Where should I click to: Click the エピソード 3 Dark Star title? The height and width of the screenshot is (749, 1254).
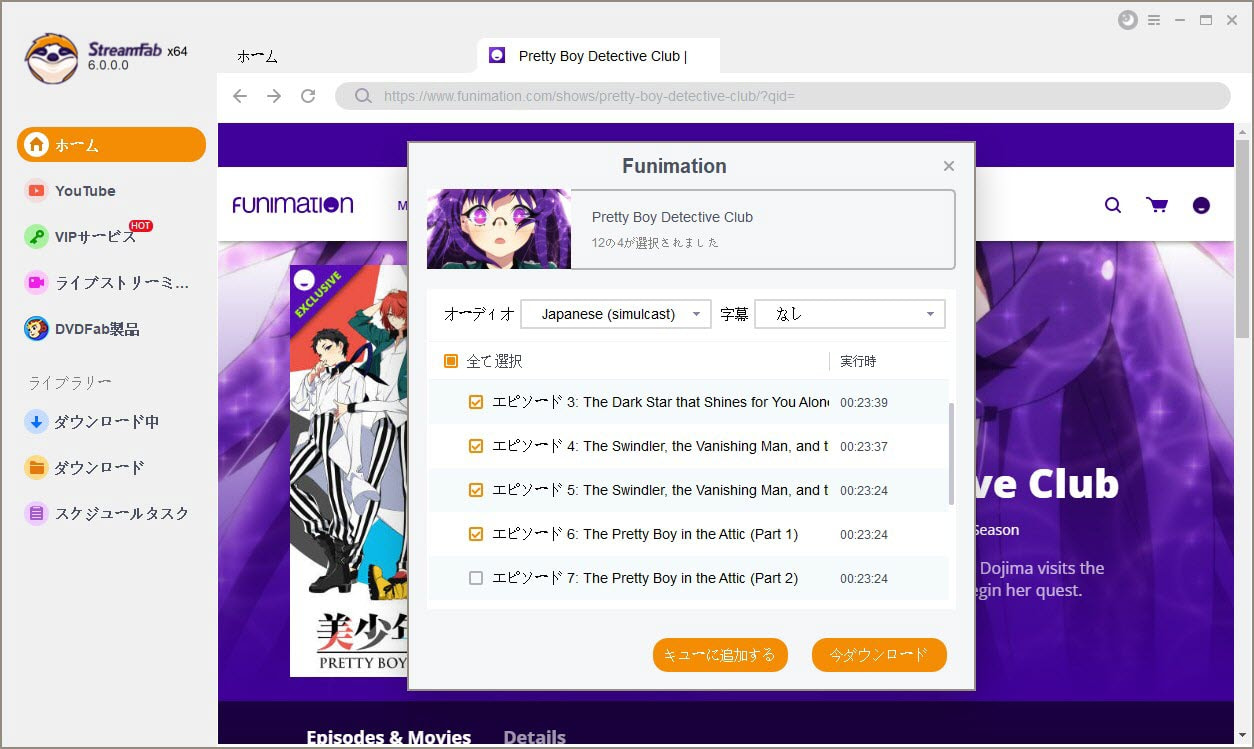660,402
